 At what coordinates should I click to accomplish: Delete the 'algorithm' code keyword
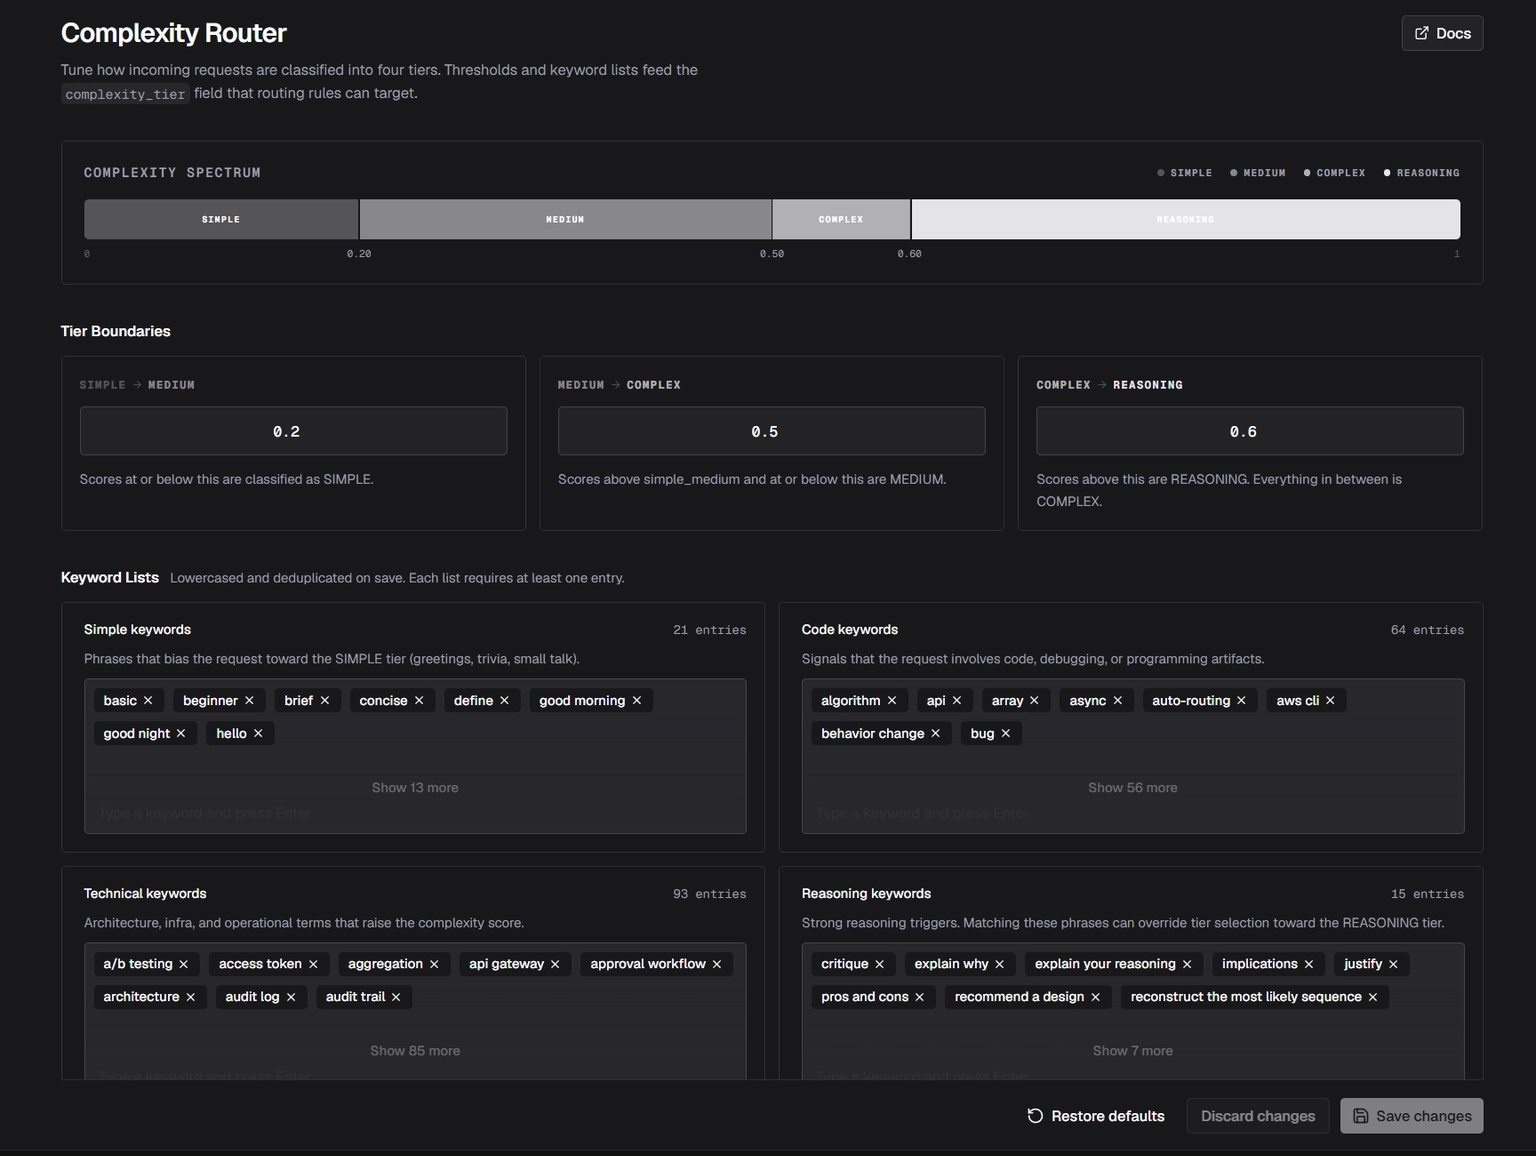pyautogui.click(x=892, y=701)
